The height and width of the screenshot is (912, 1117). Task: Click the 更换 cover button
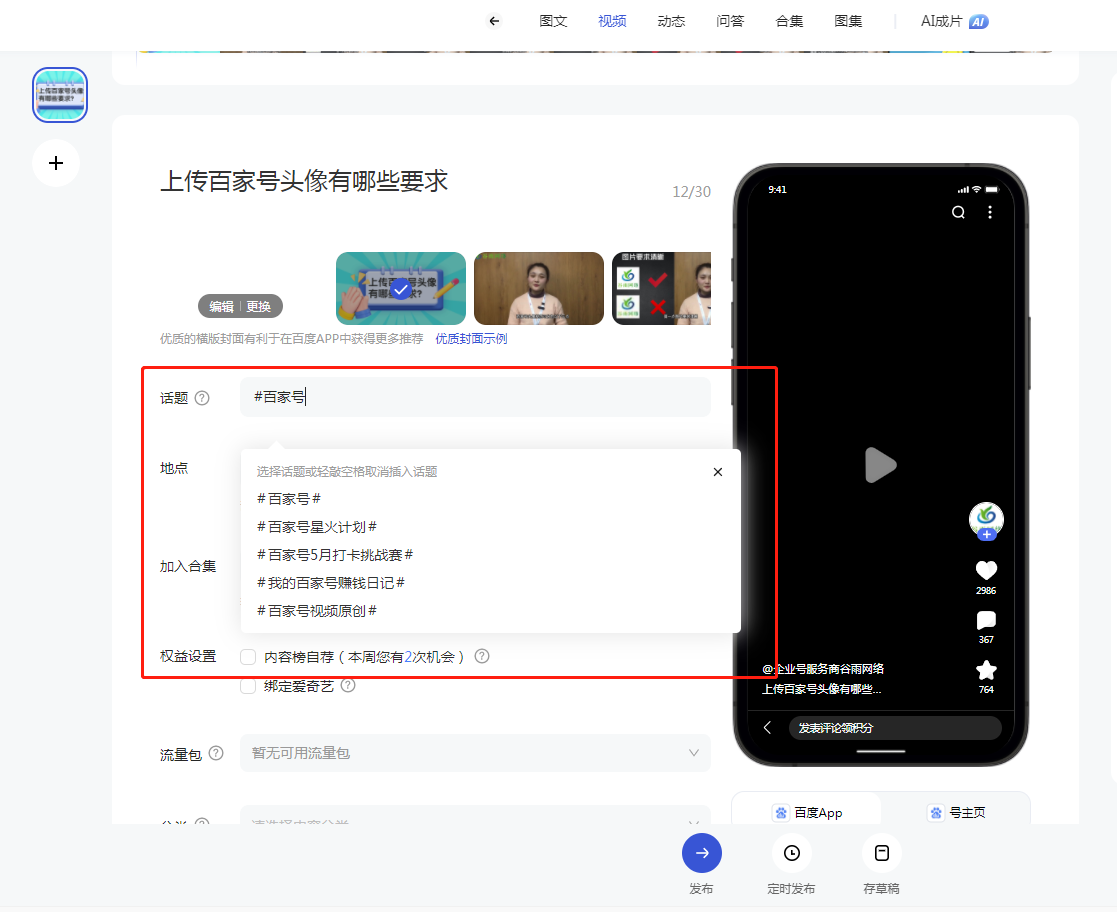(x=259, y=306)
